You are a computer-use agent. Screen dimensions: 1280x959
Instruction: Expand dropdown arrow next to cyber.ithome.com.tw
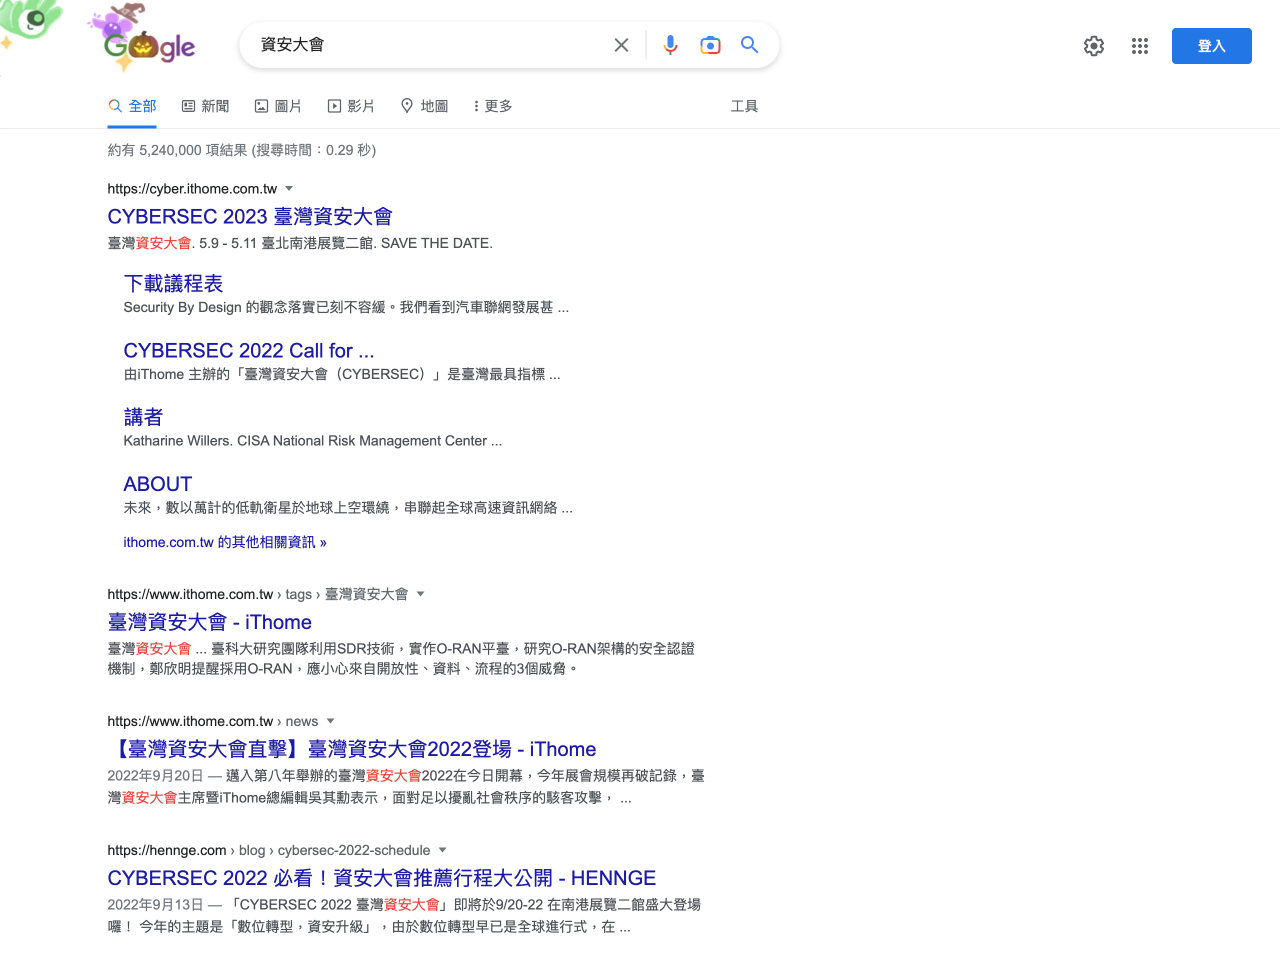[x=289, y=188]
